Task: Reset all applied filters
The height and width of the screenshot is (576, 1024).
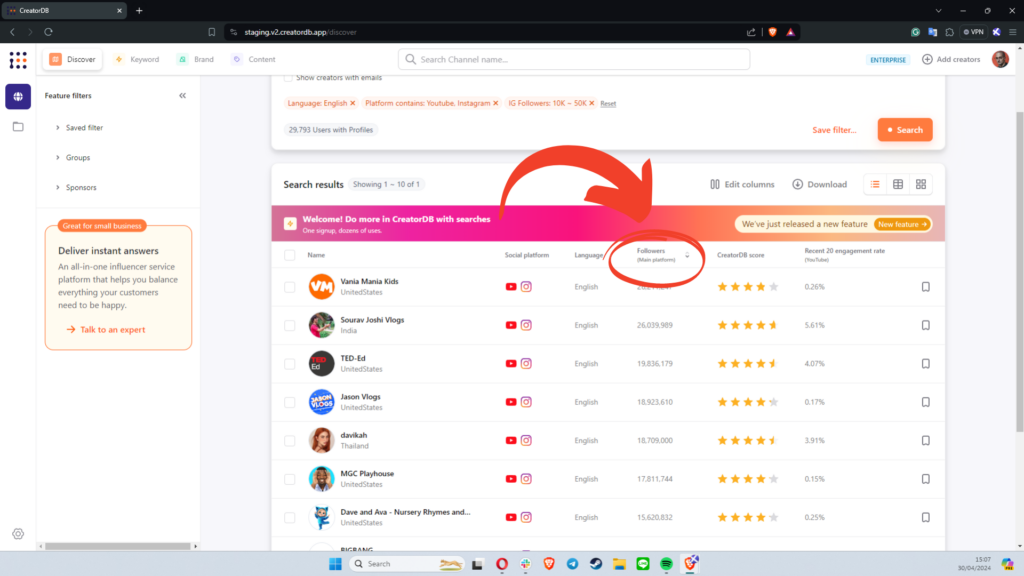Action: [x=608, y=104]
